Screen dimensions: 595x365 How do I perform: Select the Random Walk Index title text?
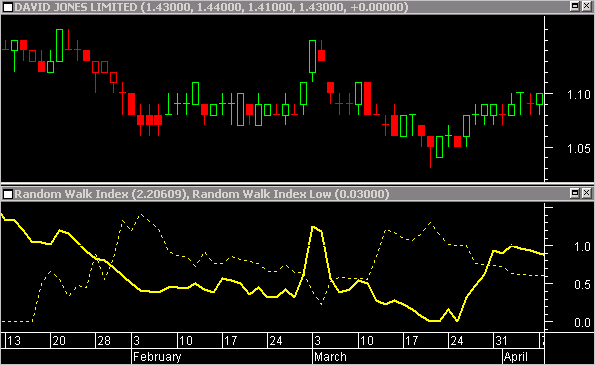[x=201, y=194]
